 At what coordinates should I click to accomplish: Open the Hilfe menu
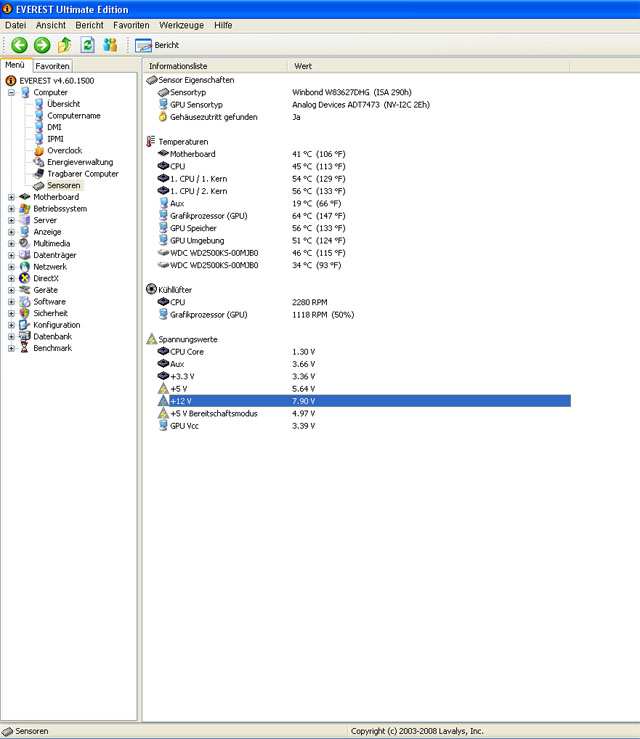[x=223, y=25]
